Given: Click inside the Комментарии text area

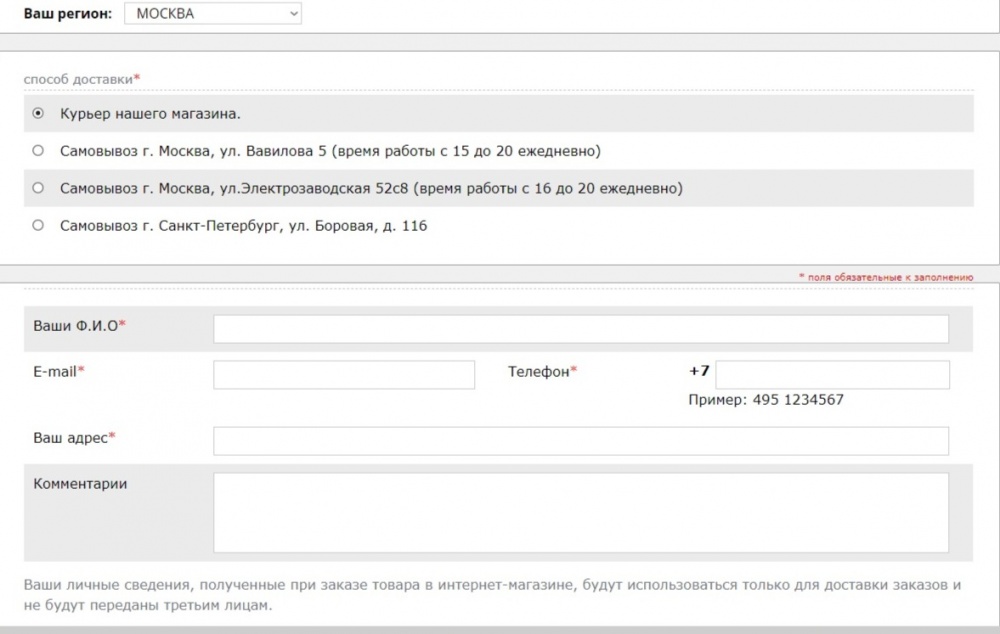Looking at the screenshot, I should [581, 513].
